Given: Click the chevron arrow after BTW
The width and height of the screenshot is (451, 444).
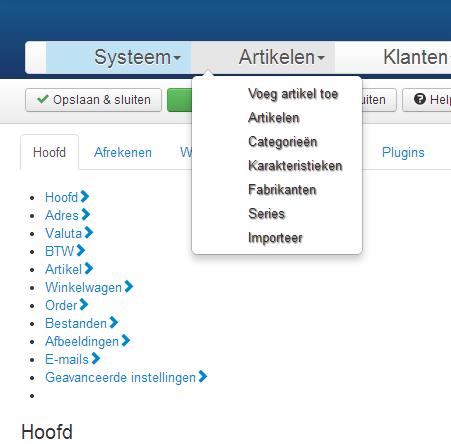Looking at the screenshot, I should click(x=81, y=251).
